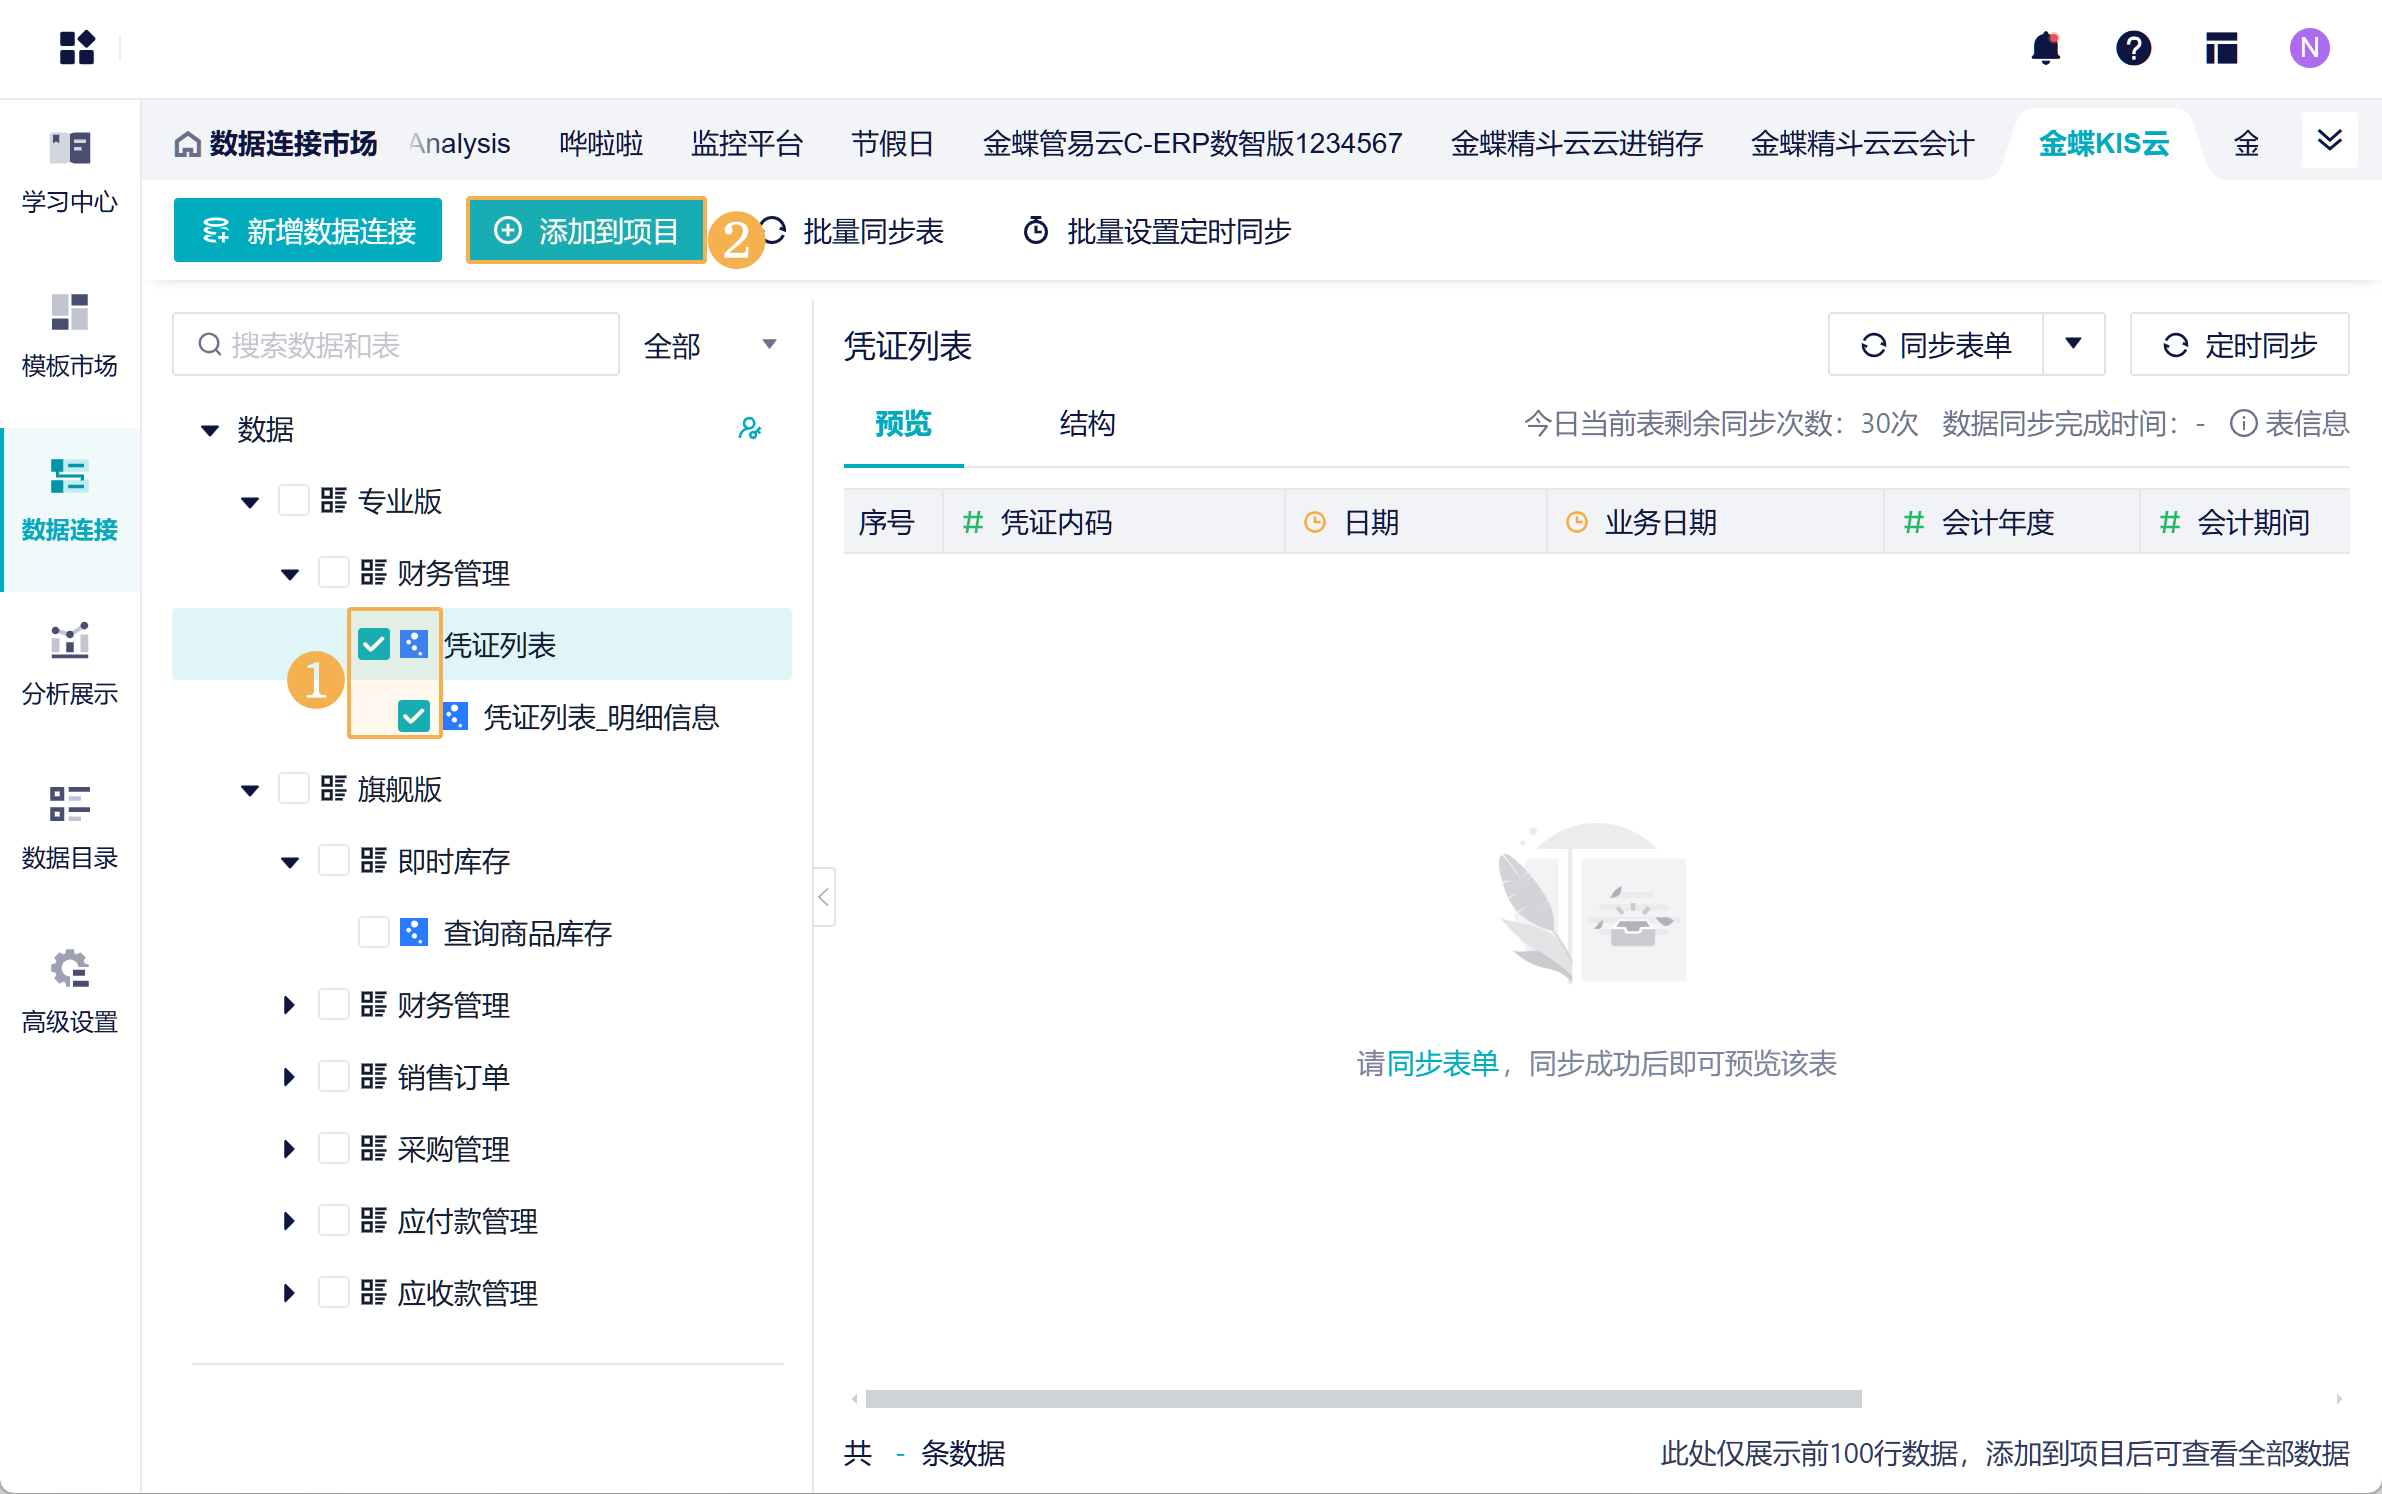The height and width of the screenshot is (1494, 2382).
Task: Click the help question mark icon
Action: [x=2133, y=48]
